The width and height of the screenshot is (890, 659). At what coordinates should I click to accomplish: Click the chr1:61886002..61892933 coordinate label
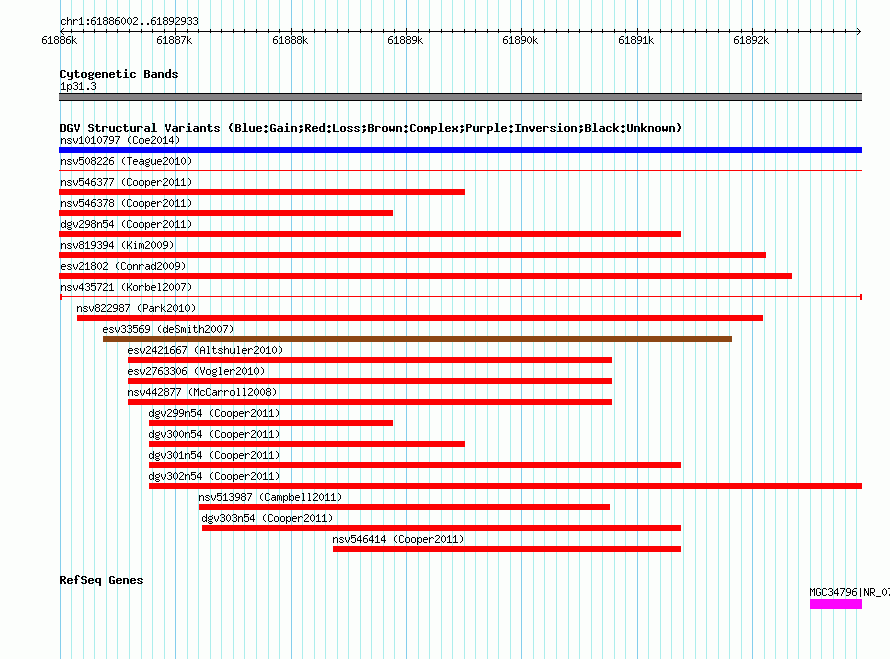pos(129,22)
